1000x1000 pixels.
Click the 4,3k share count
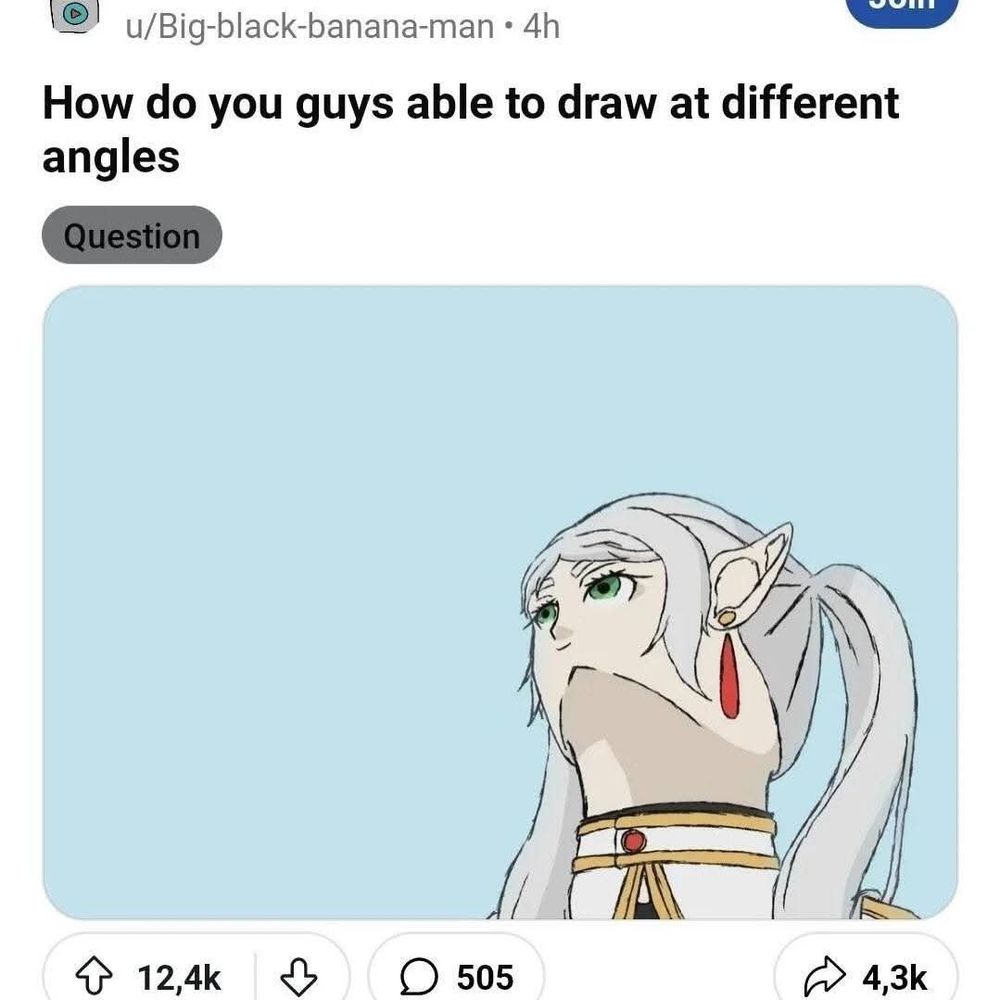[895, 977]
